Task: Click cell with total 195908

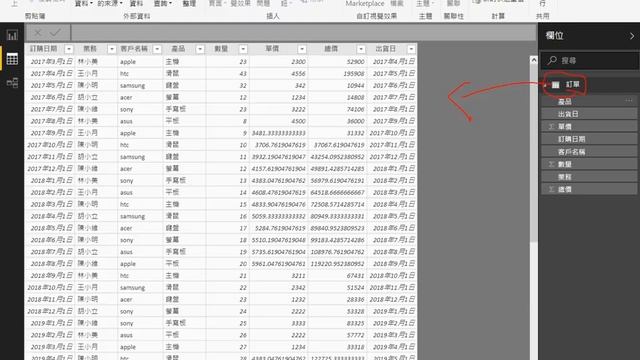Action: 338,73
